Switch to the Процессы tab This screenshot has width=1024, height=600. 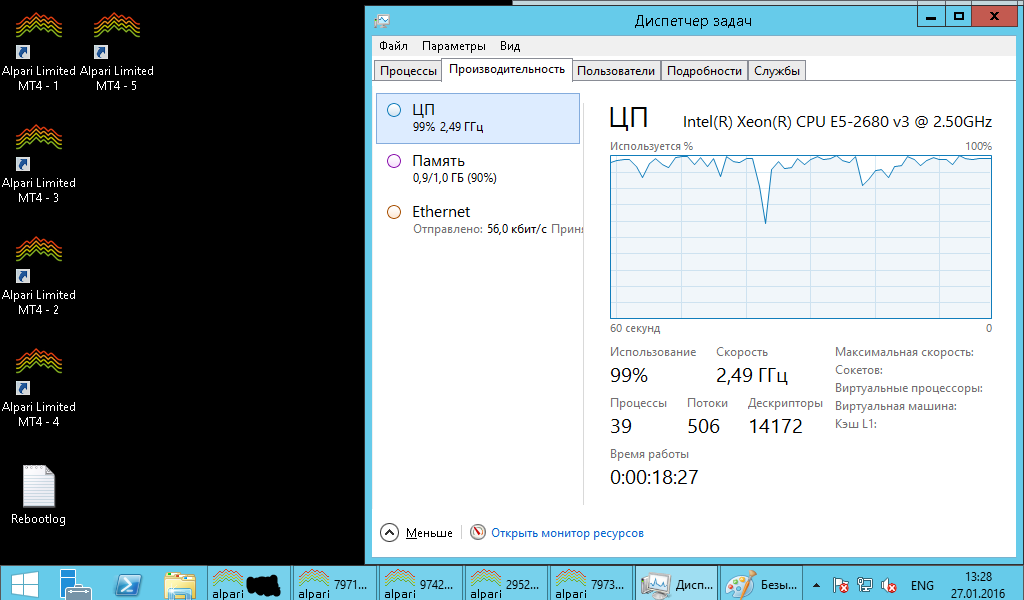pos(408,71)
